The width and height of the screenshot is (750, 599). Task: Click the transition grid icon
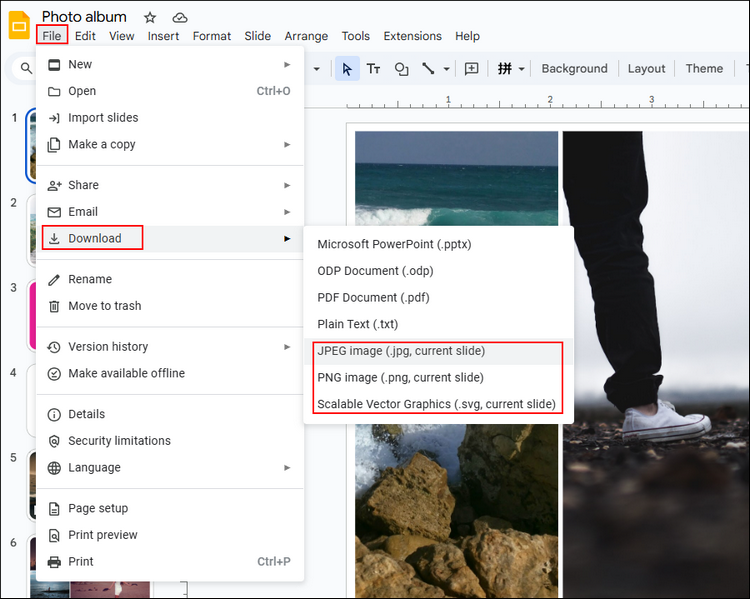pyautogui.click(x=505, y=69)
